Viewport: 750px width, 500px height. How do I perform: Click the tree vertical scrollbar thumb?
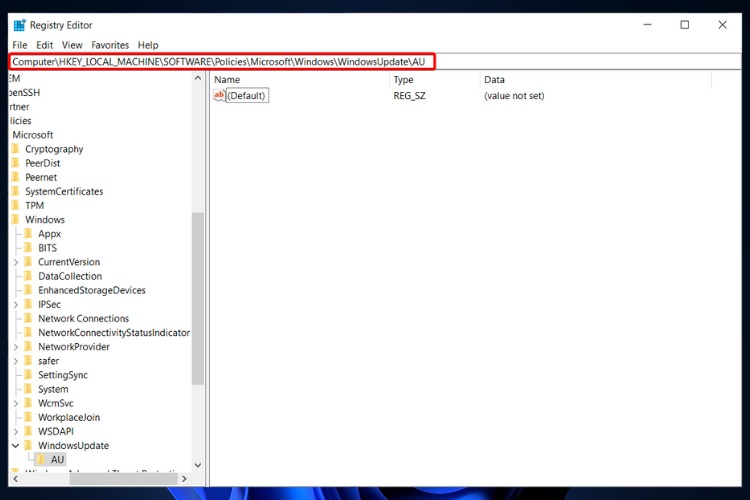[198, 299]
